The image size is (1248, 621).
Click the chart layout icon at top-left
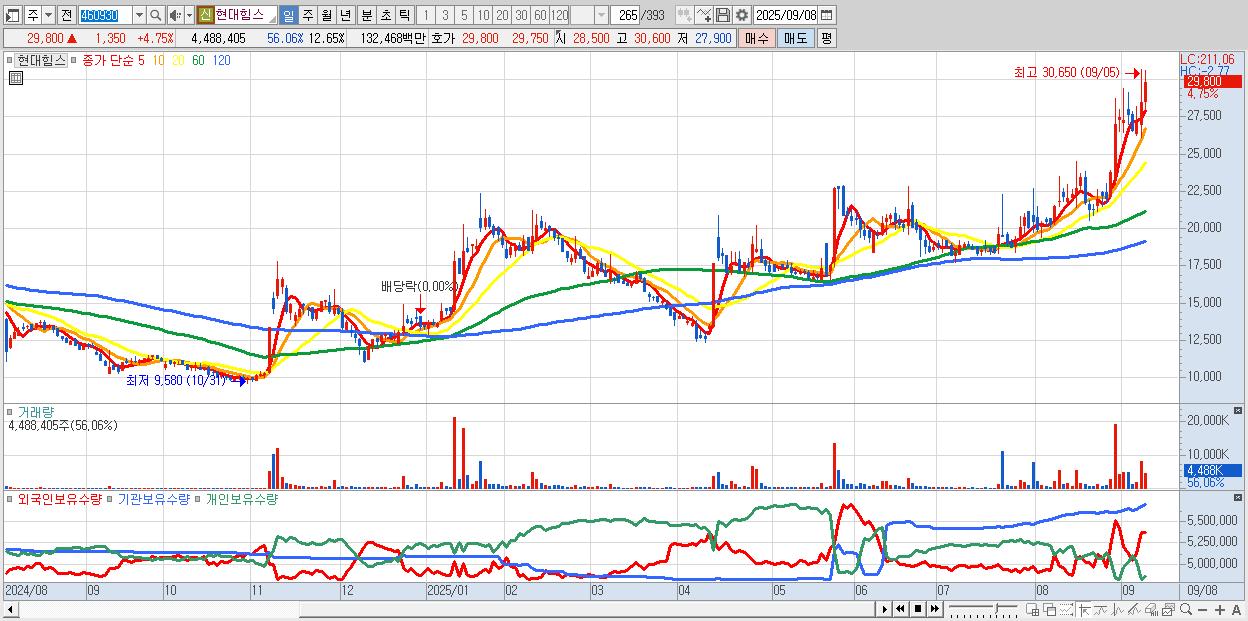(12, 15)
